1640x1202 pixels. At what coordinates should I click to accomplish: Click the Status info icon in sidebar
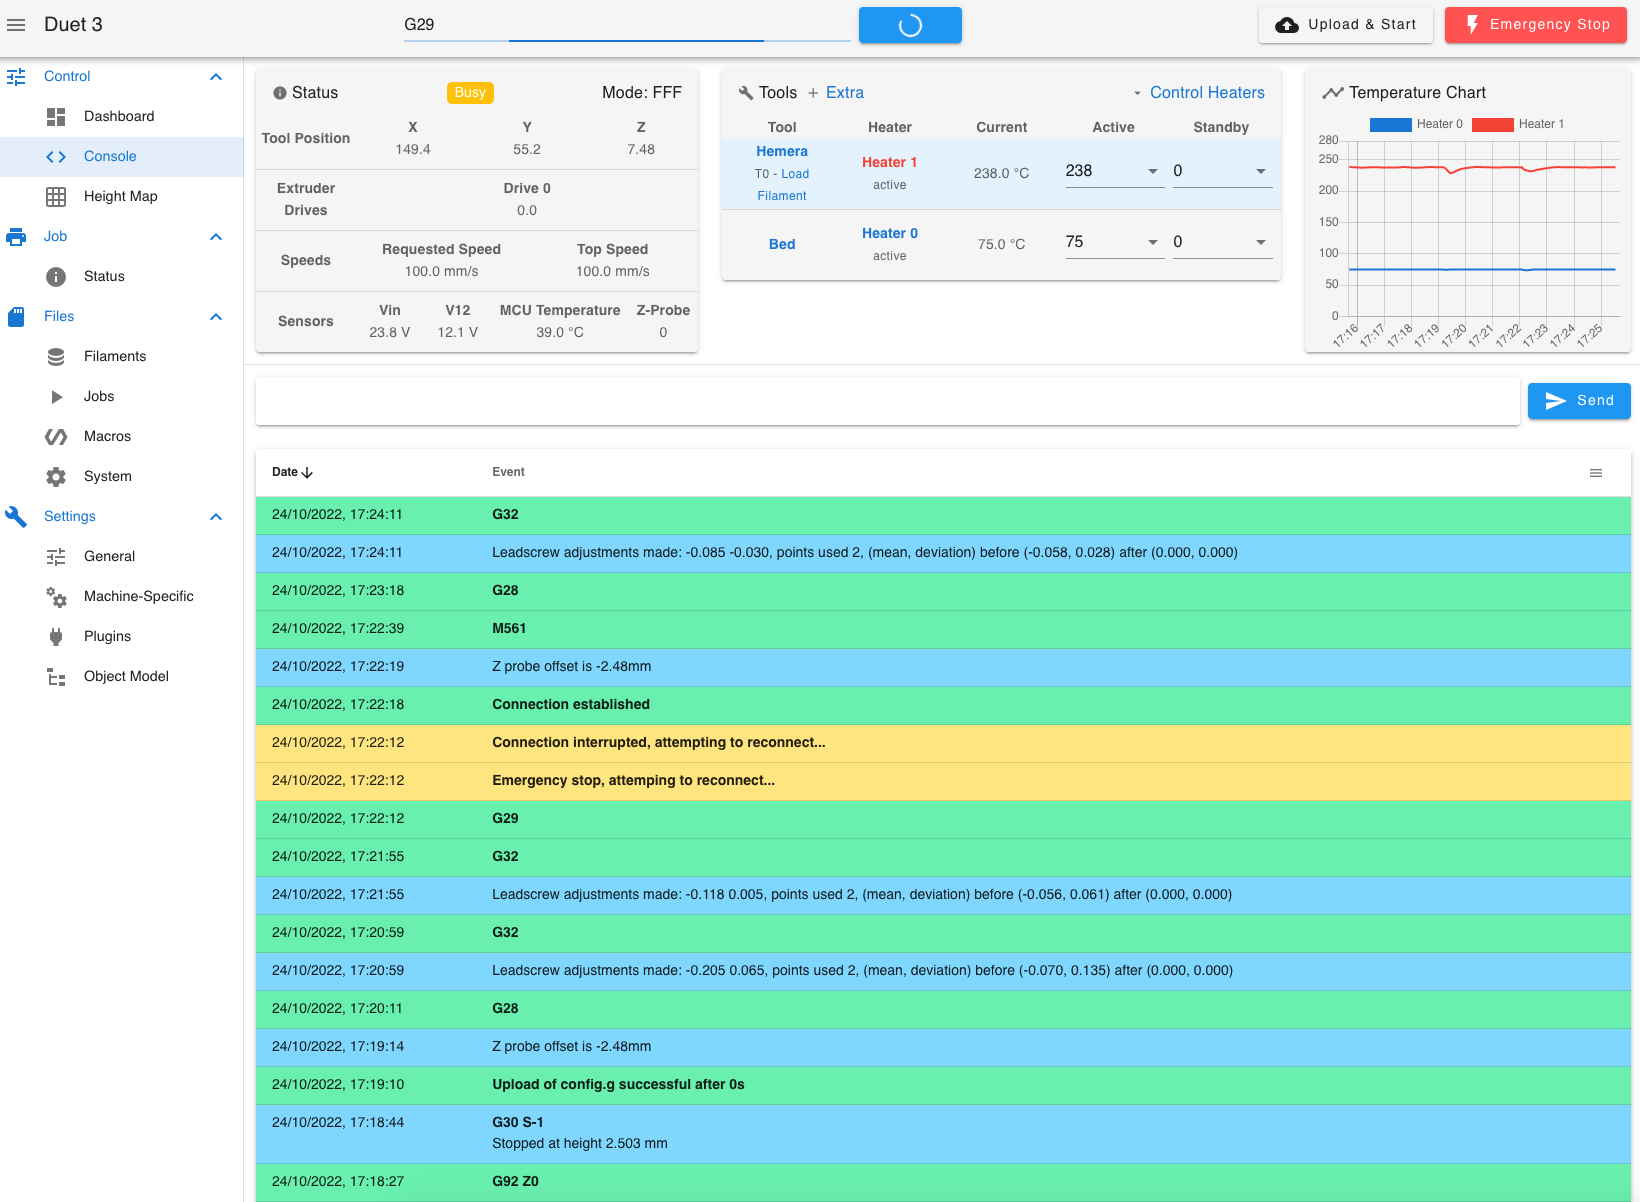[56, 276]
